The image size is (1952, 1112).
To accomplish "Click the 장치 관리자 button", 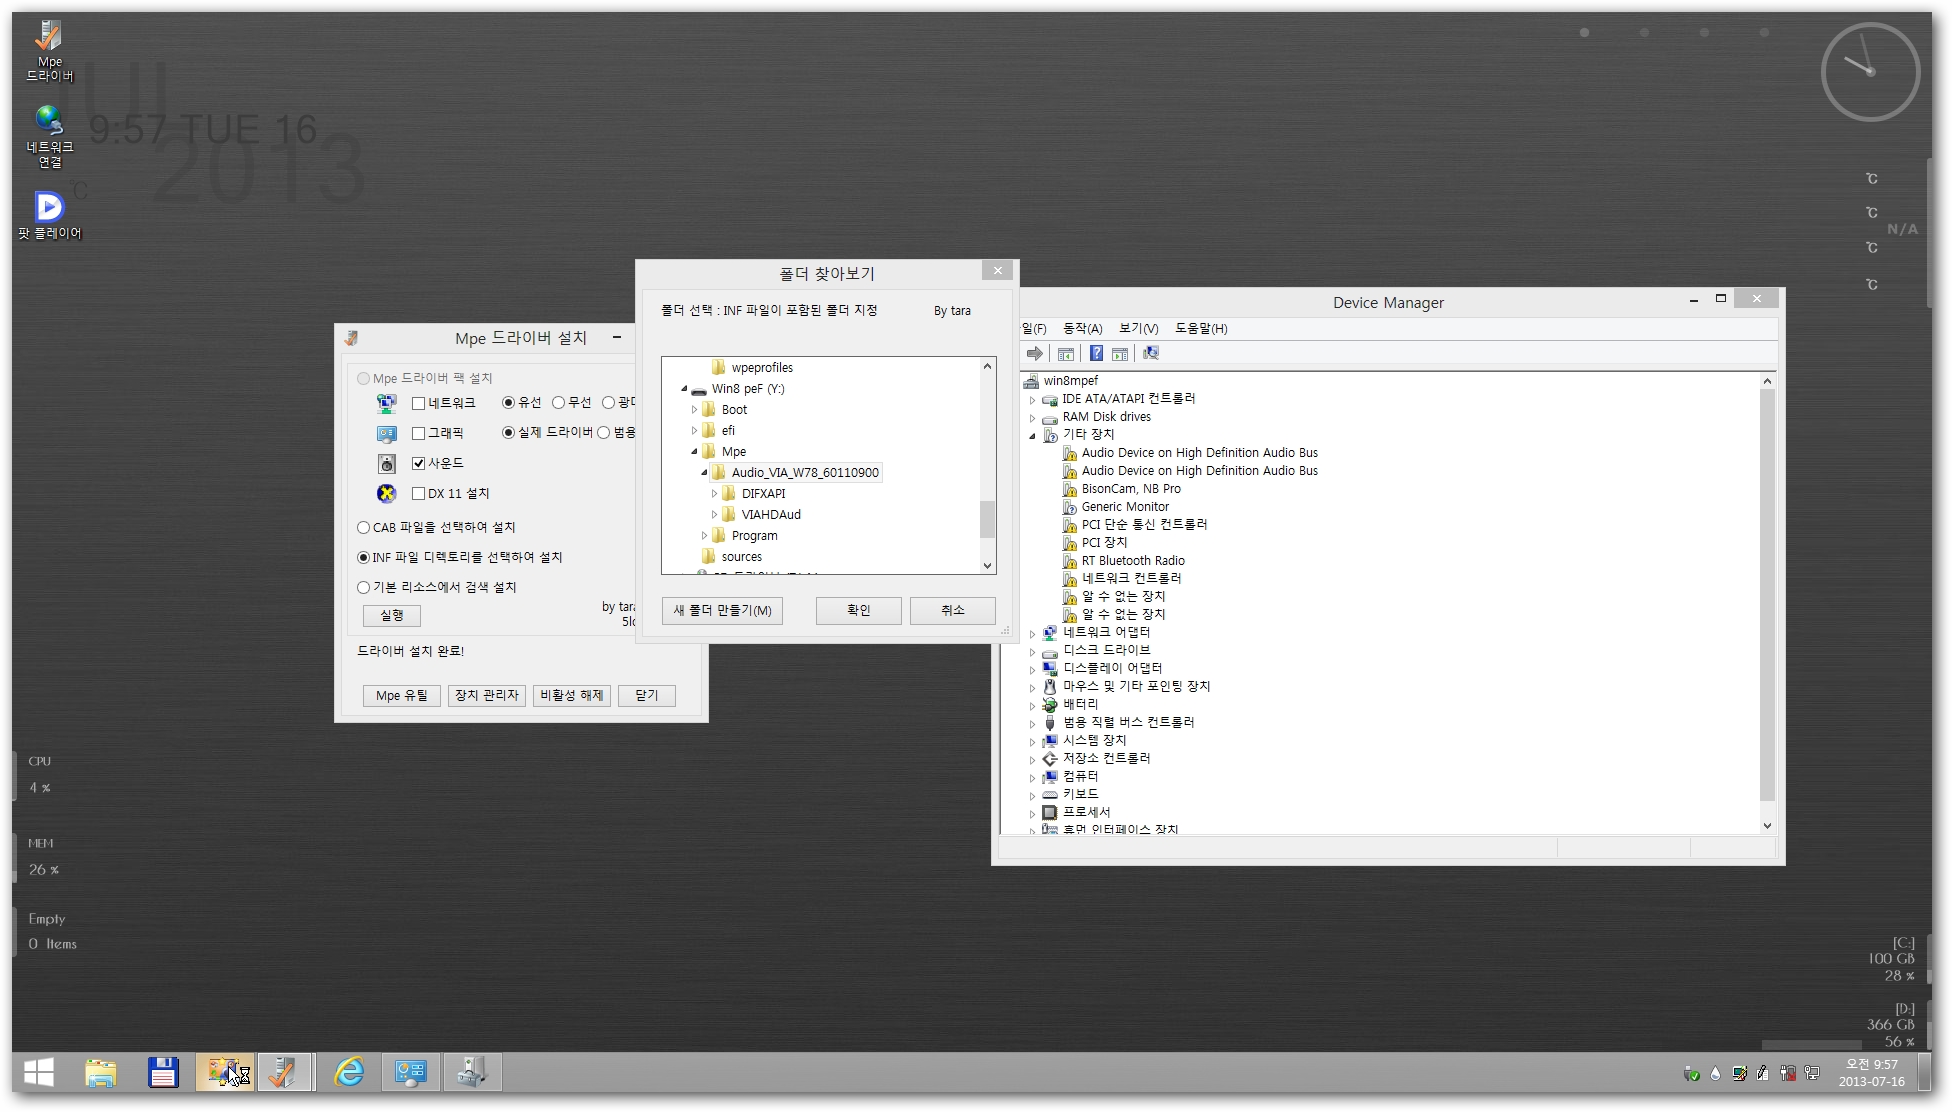I will (x=486, y=695).
